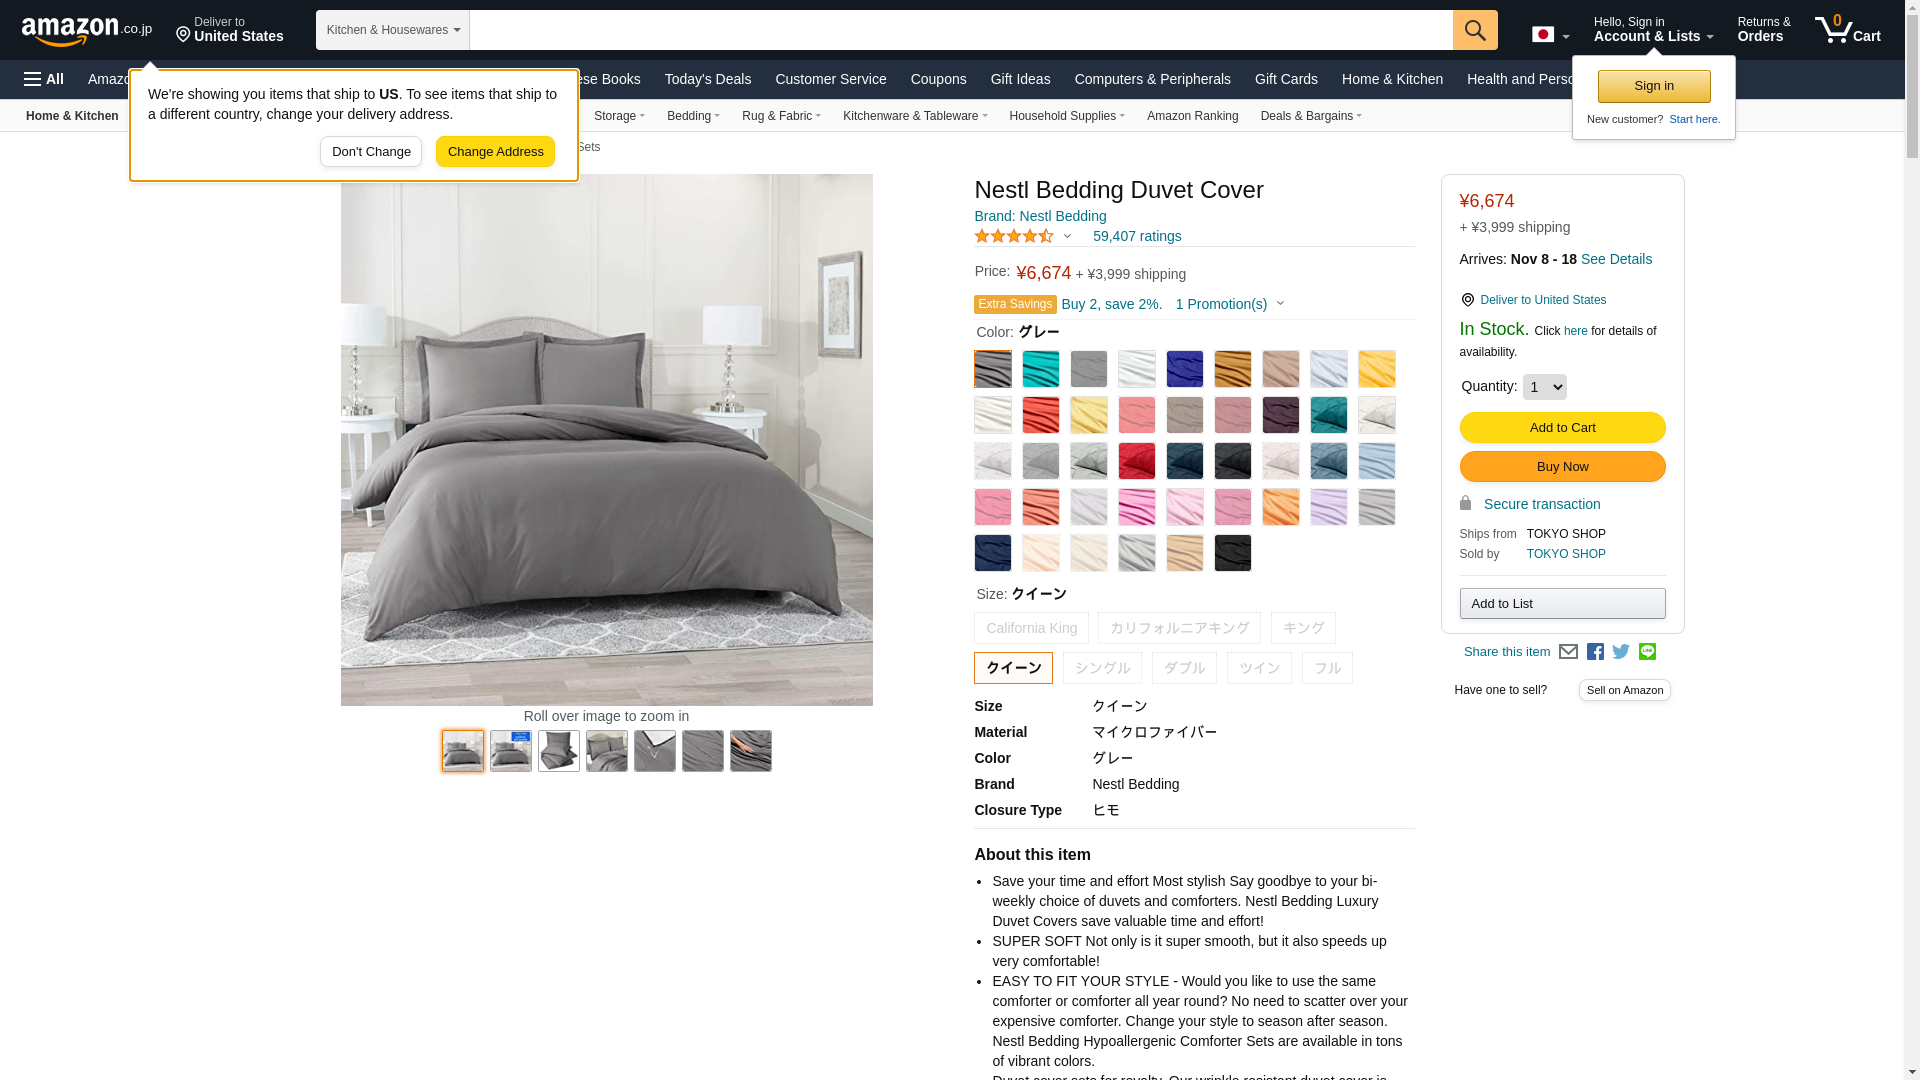Go to Today's Deals tab
Screen dimensions: 1920x1080
click(x=708, y=79)
